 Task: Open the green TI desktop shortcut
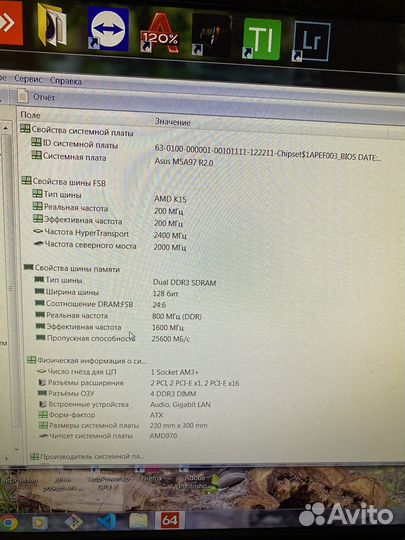point(262,39)
